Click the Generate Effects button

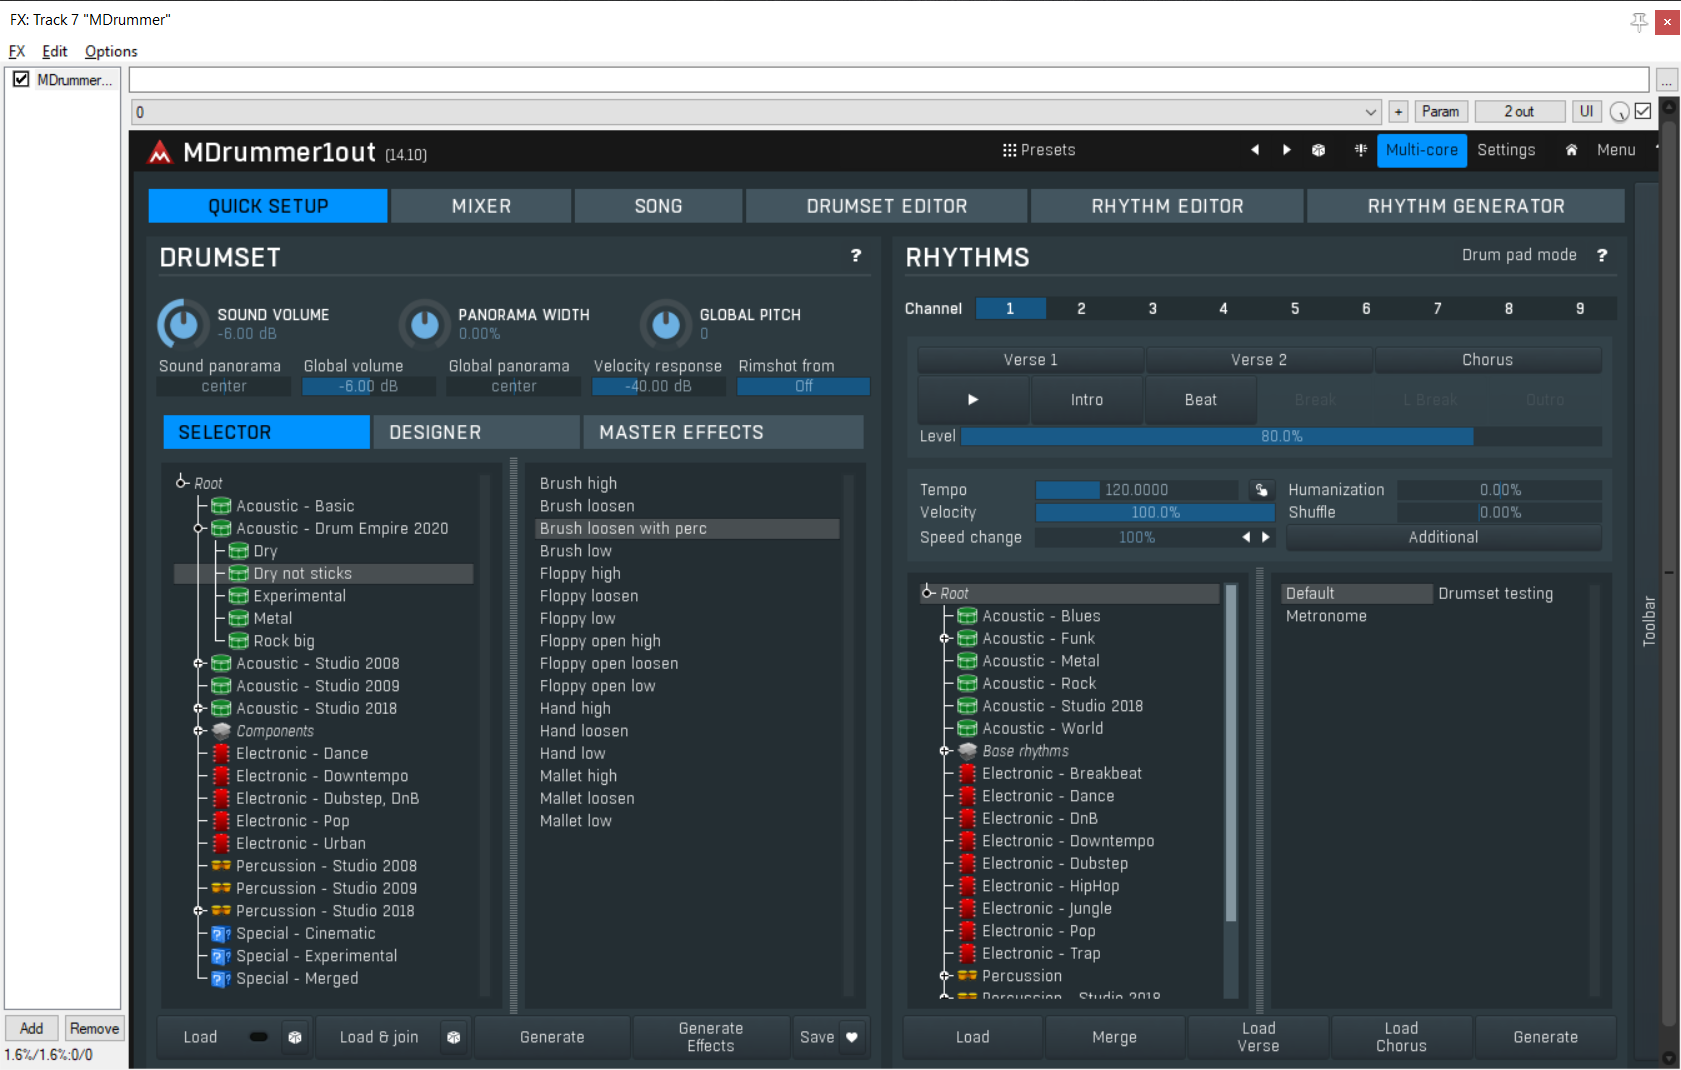pos(710,1037)
